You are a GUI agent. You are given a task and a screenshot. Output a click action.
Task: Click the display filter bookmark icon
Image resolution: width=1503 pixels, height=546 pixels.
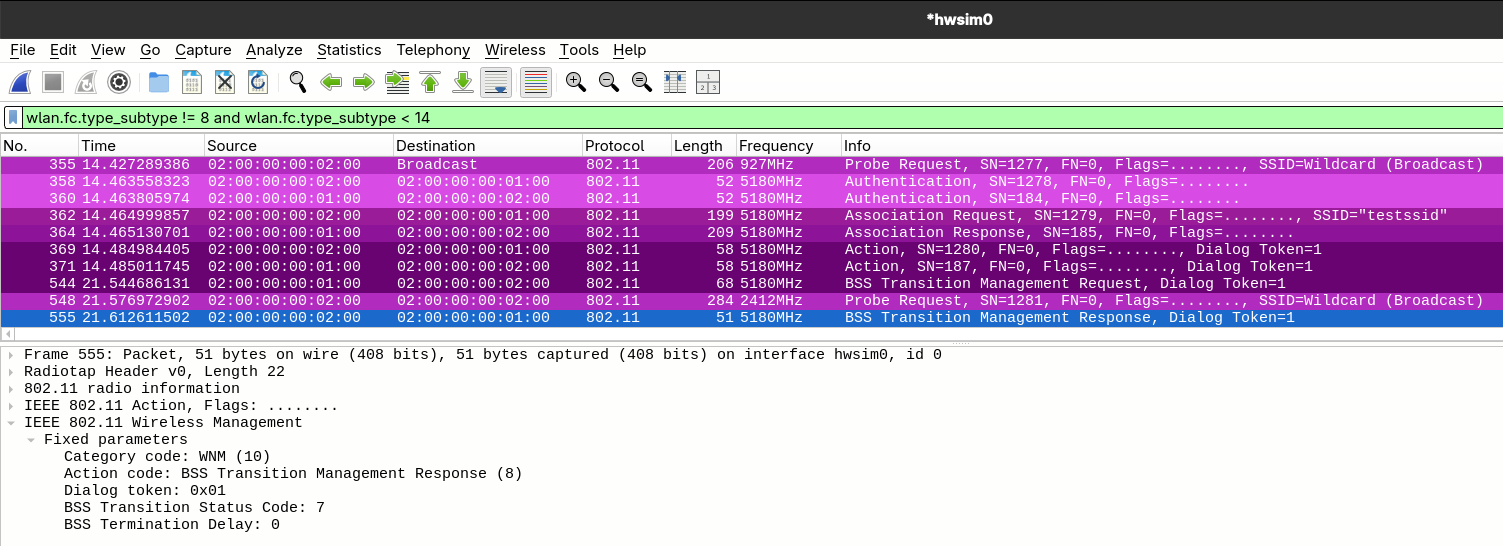(x=13, y=118)
